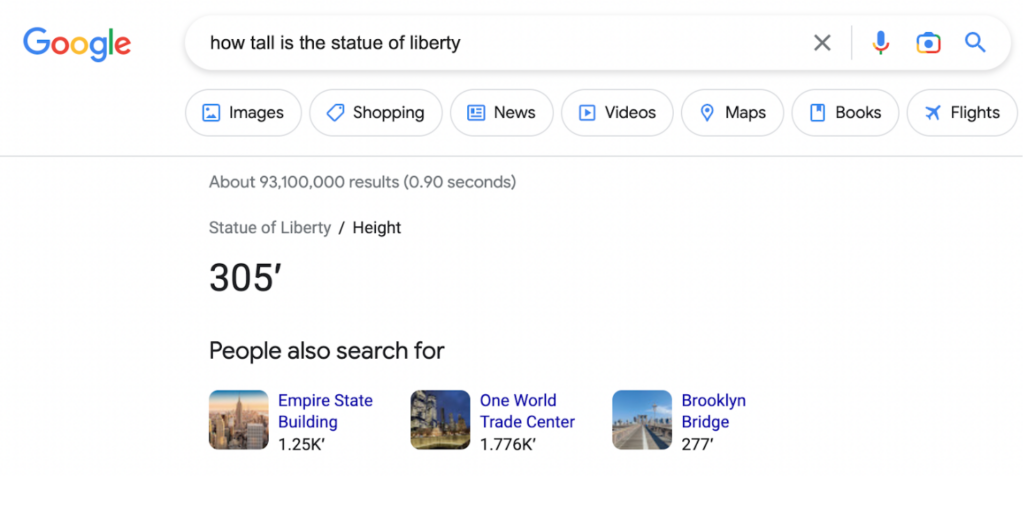The height and width of the screenshot is (522, 1024).
Task: Click in the search query field
Action: (500, 43)
